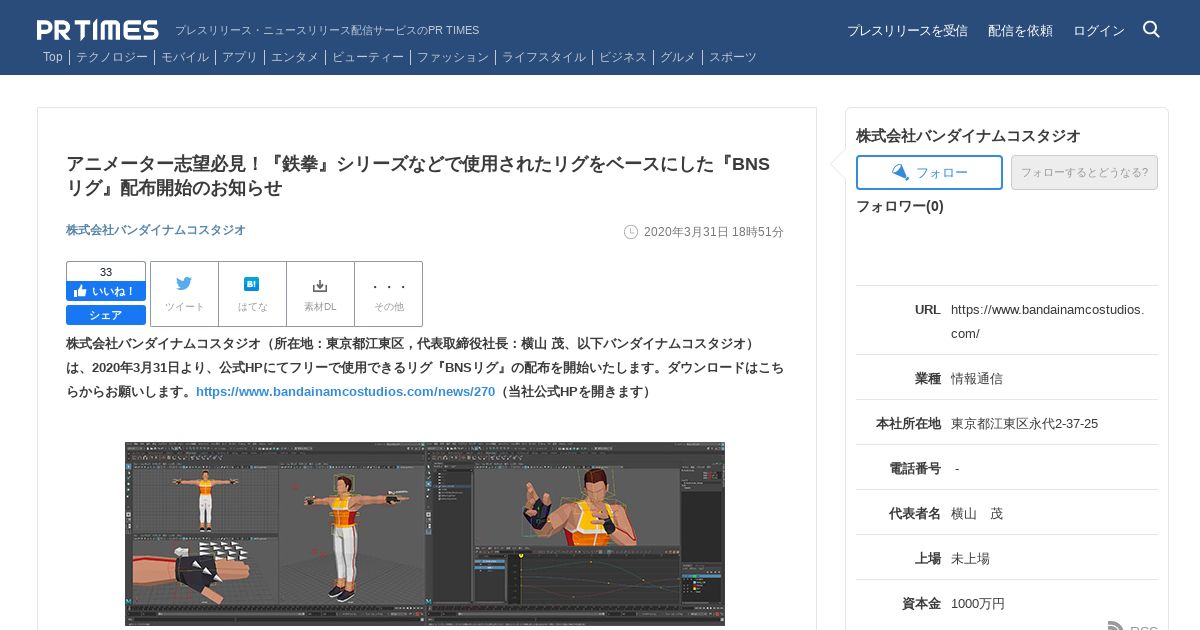The image size is (1200, 630).
Task: Click the article headline text
Action: click(x=418, y=176)
